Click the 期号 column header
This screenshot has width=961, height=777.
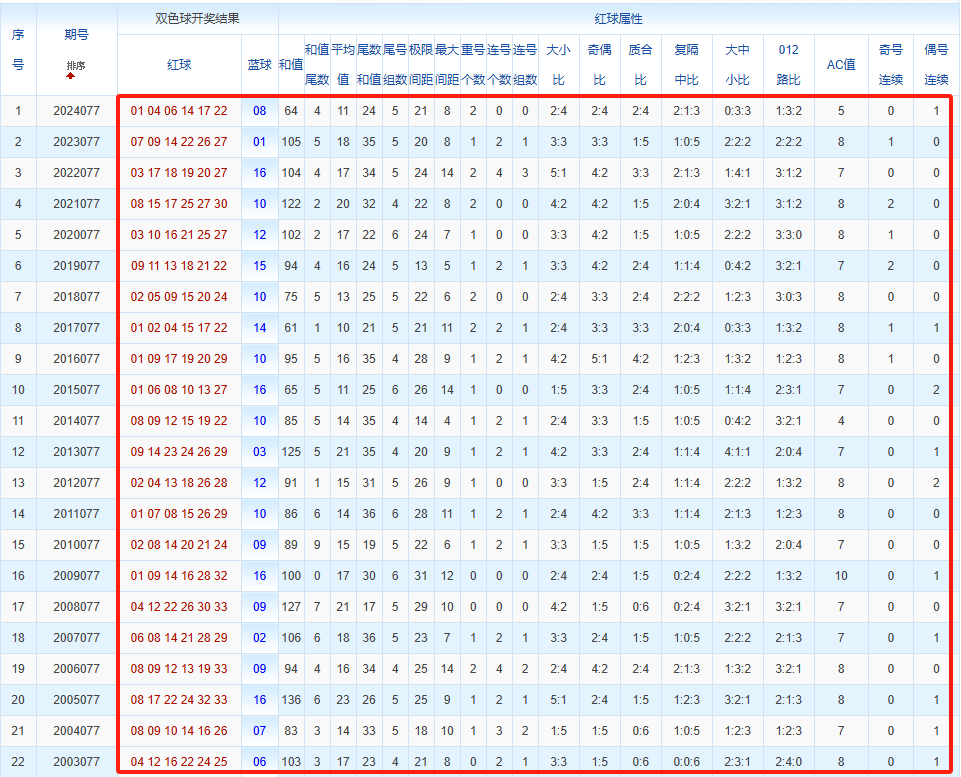[x=77, y=35]
